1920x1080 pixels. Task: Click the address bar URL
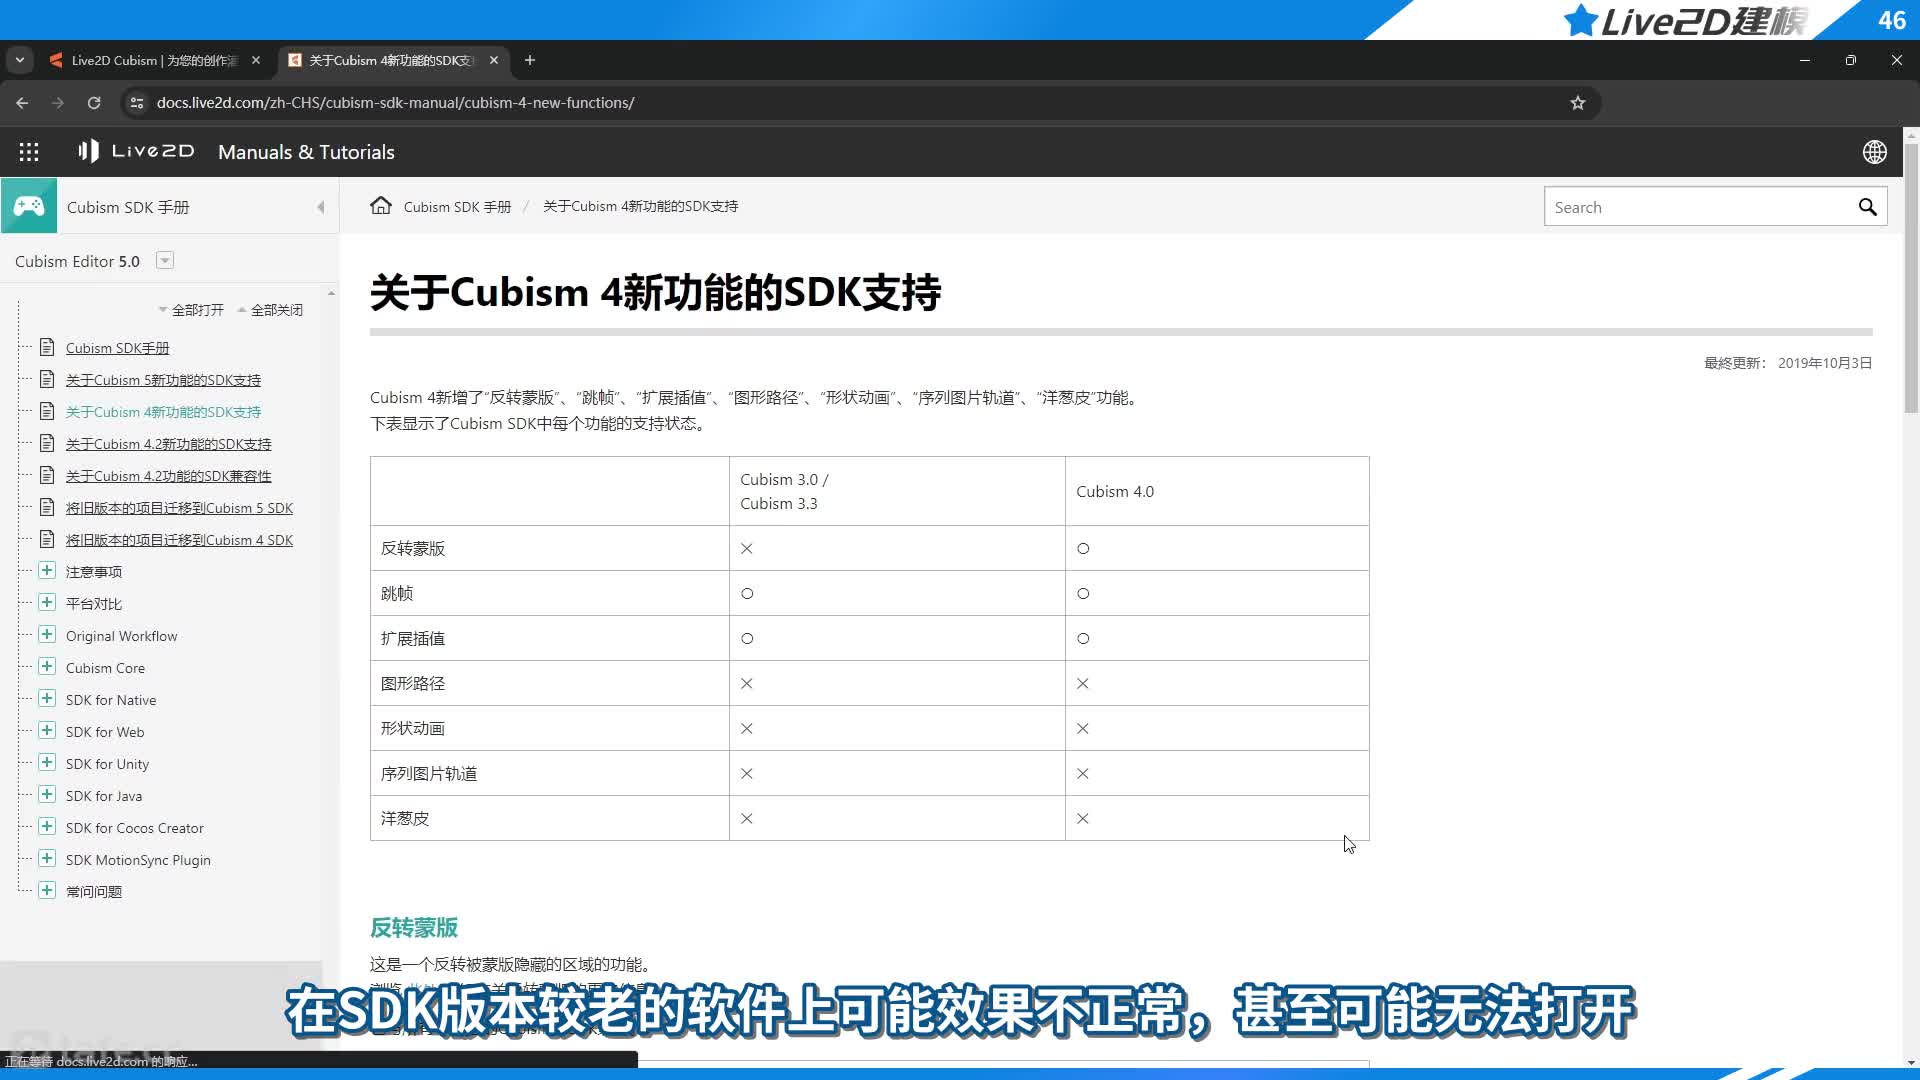(x=395, y=103)
